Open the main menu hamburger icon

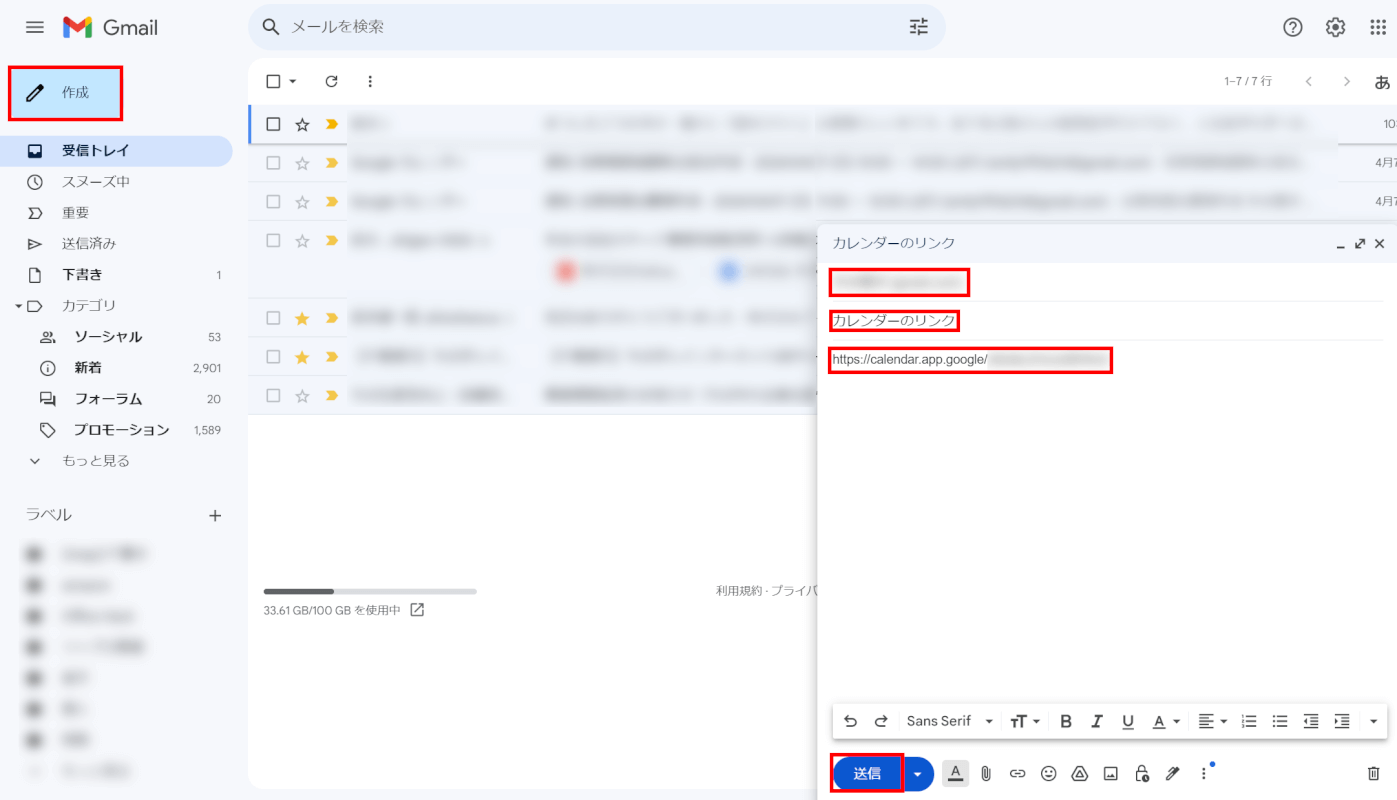pos(35,27)
